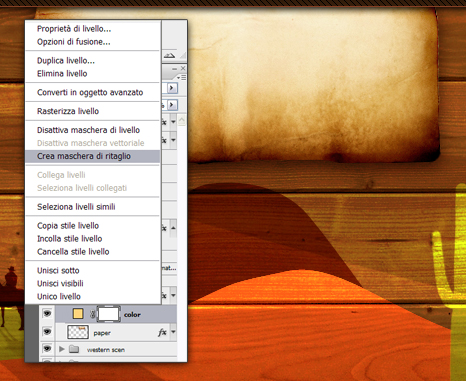
Task: Choose Converti in oggetto avanzato
Action: pos(90,92)
